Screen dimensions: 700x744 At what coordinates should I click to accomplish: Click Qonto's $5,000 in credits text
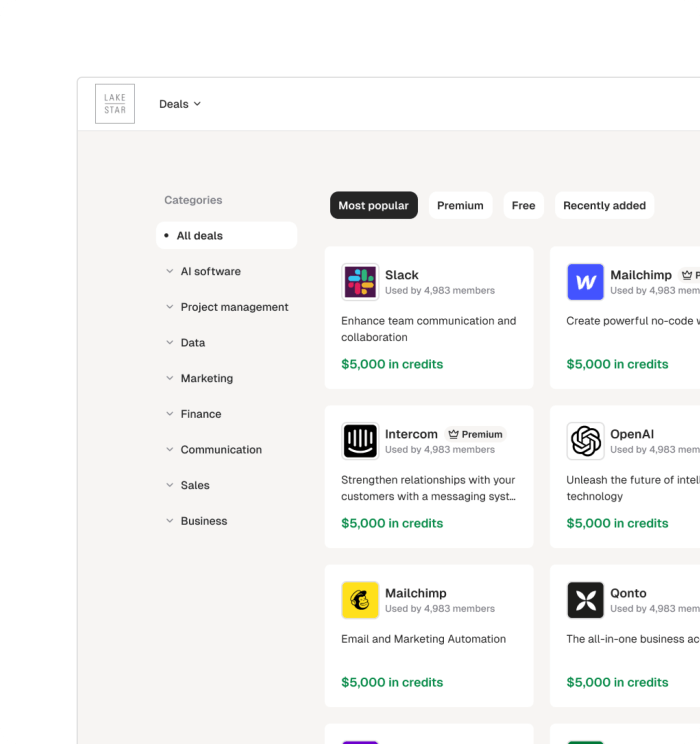pyautogui.click(x=617, y=682)
